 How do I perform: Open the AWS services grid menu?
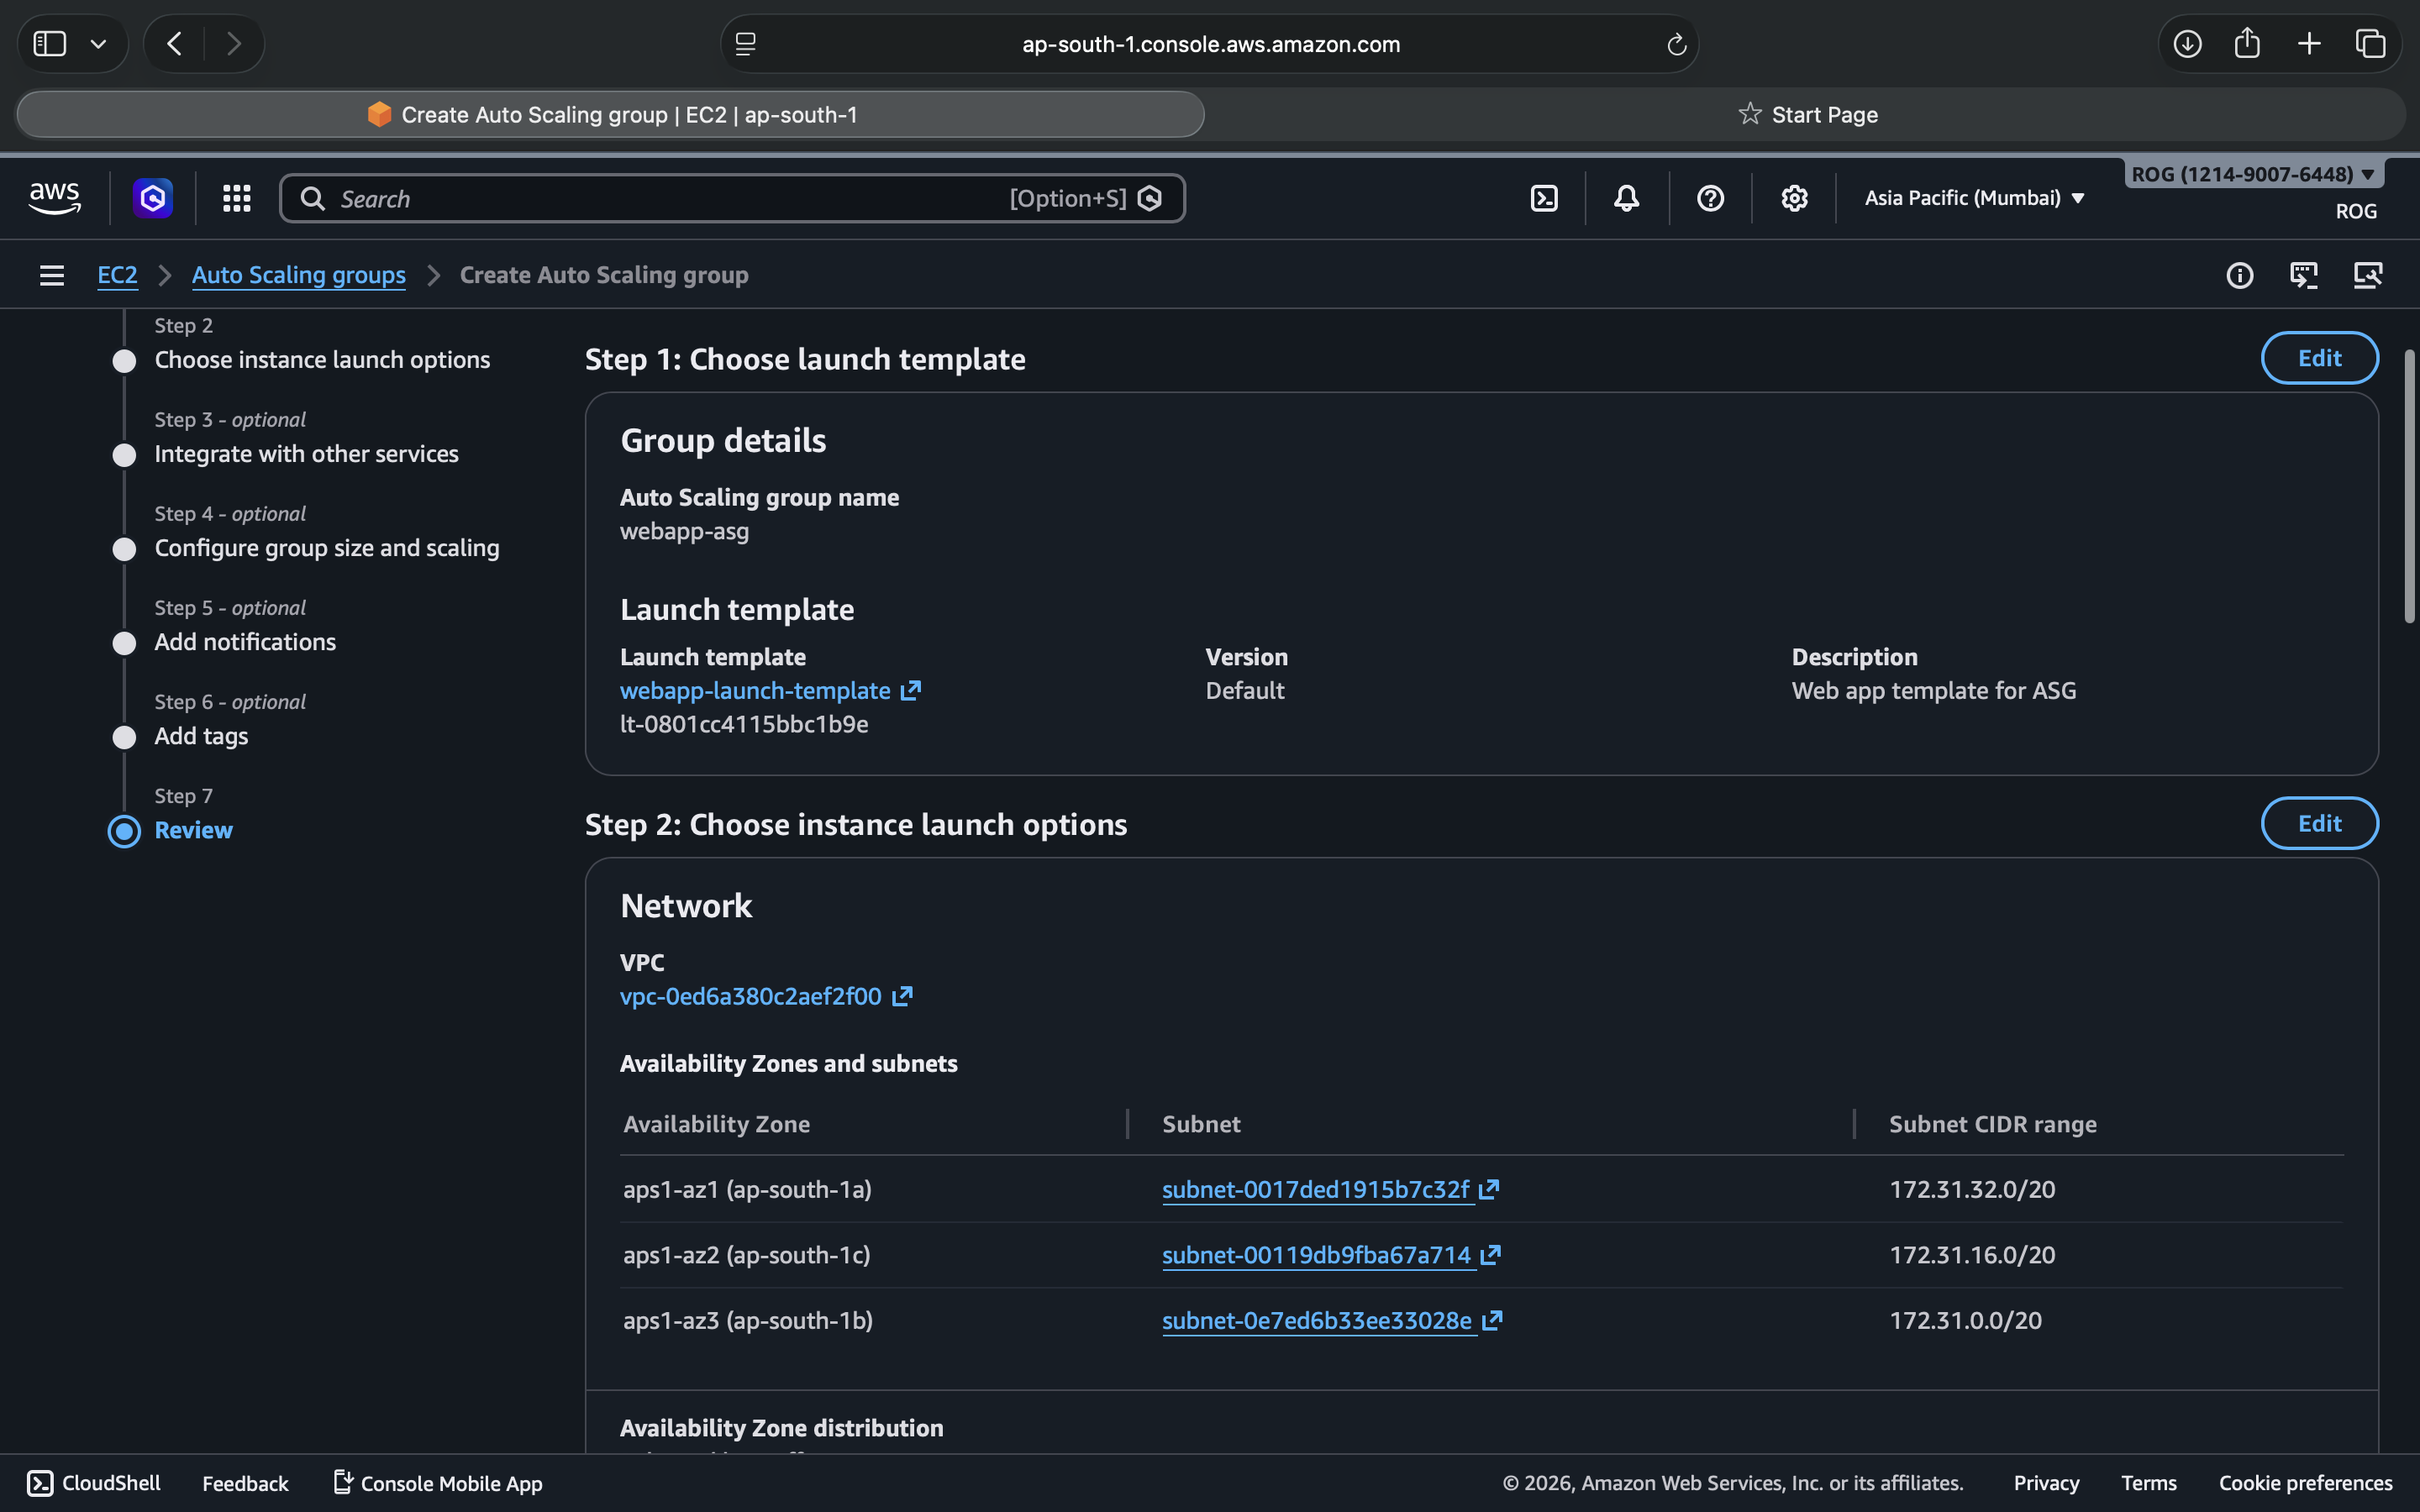pos(236,198)
